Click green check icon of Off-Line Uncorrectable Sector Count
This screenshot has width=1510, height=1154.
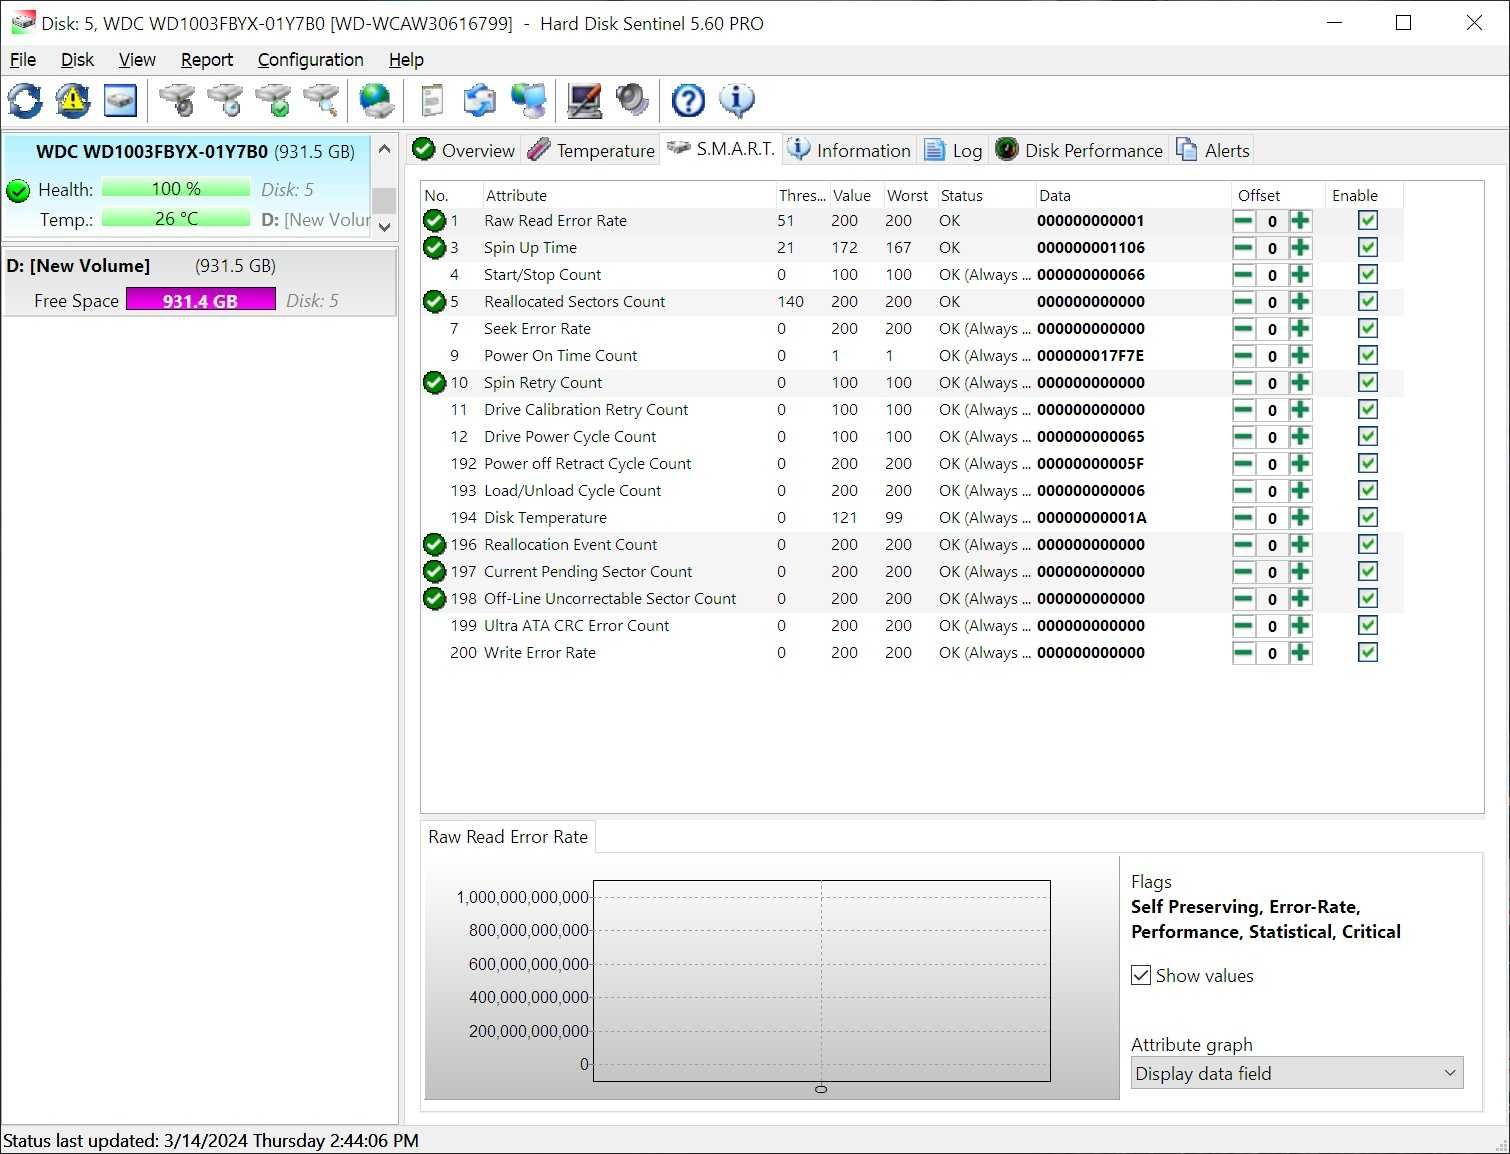coord(434,599)
